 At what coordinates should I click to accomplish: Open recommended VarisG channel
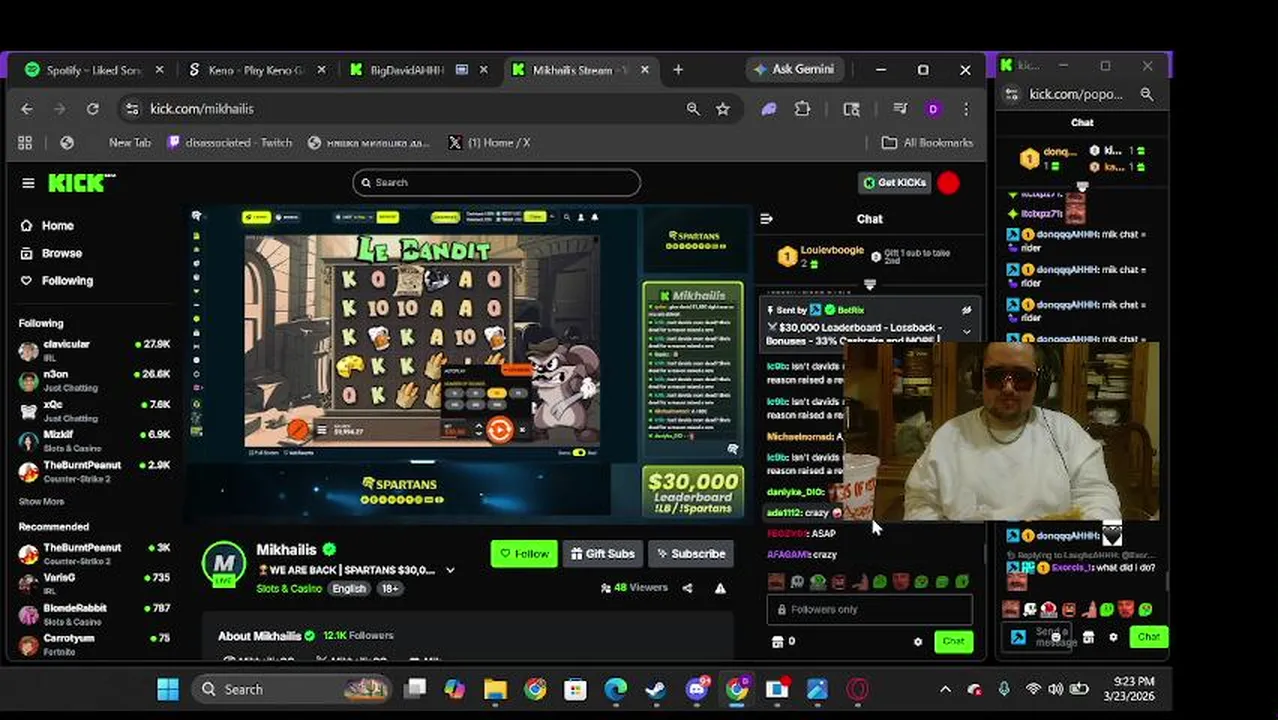click(95, 583)
